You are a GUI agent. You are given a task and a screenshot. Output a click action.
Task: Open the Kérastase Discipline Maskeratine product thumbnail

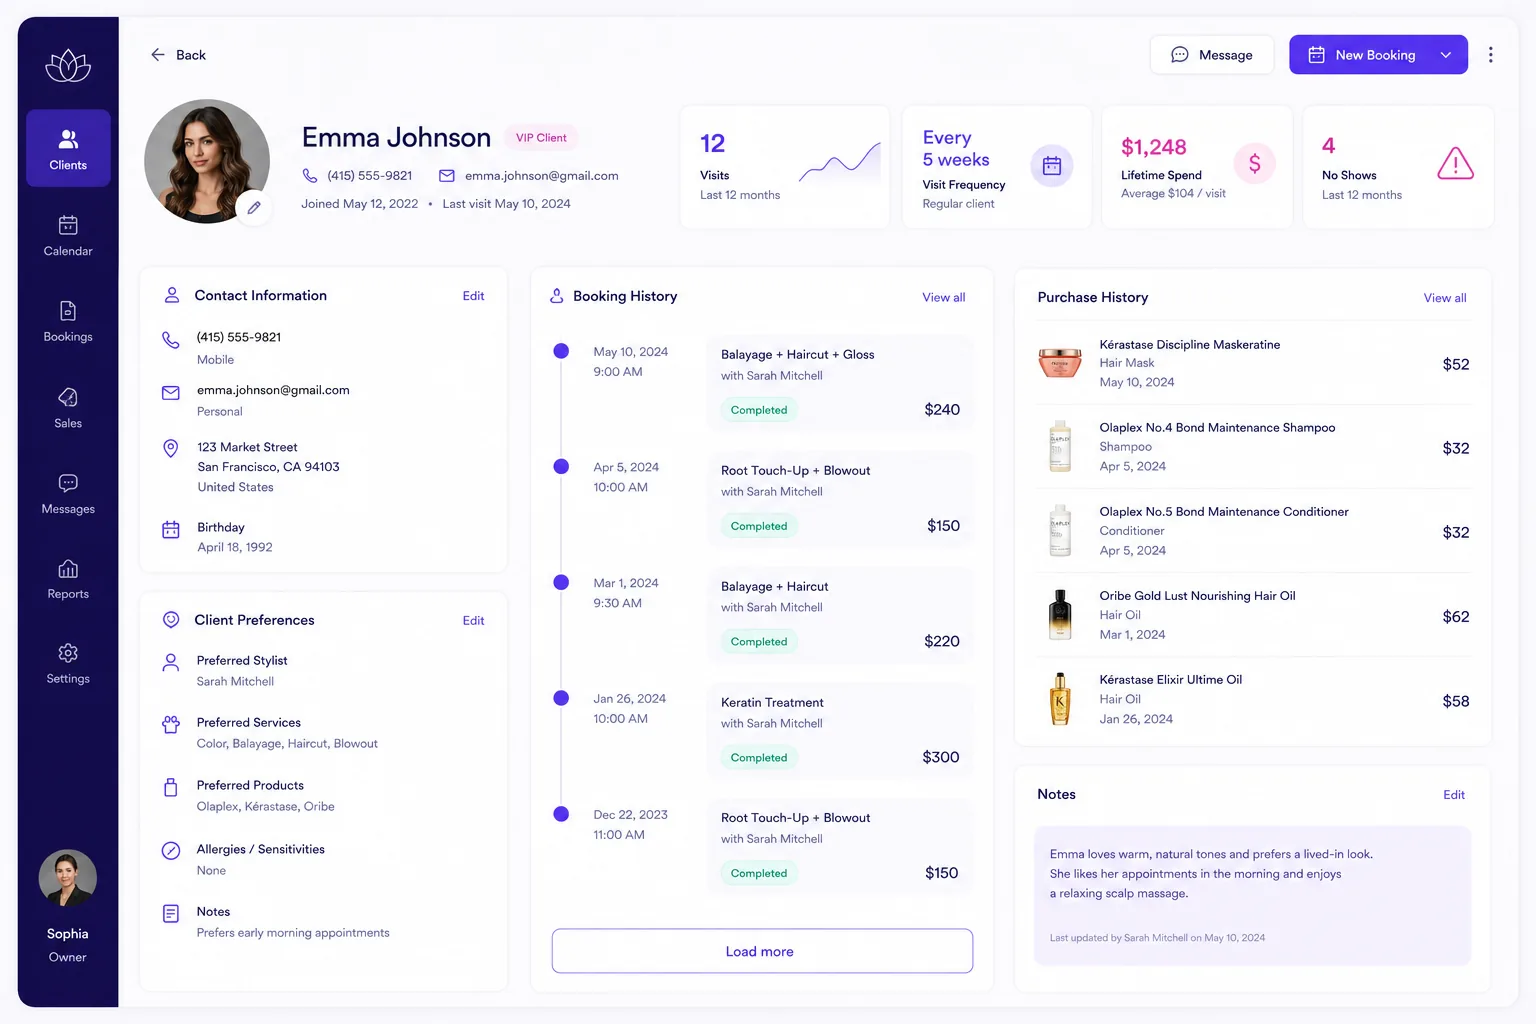(x=1060, y=363)
